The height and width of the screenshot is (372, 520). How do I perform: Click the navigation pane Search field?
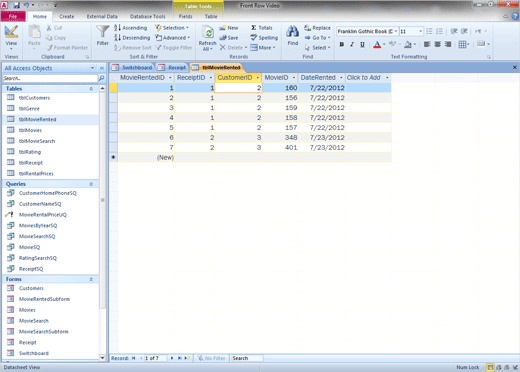point(50,78)
